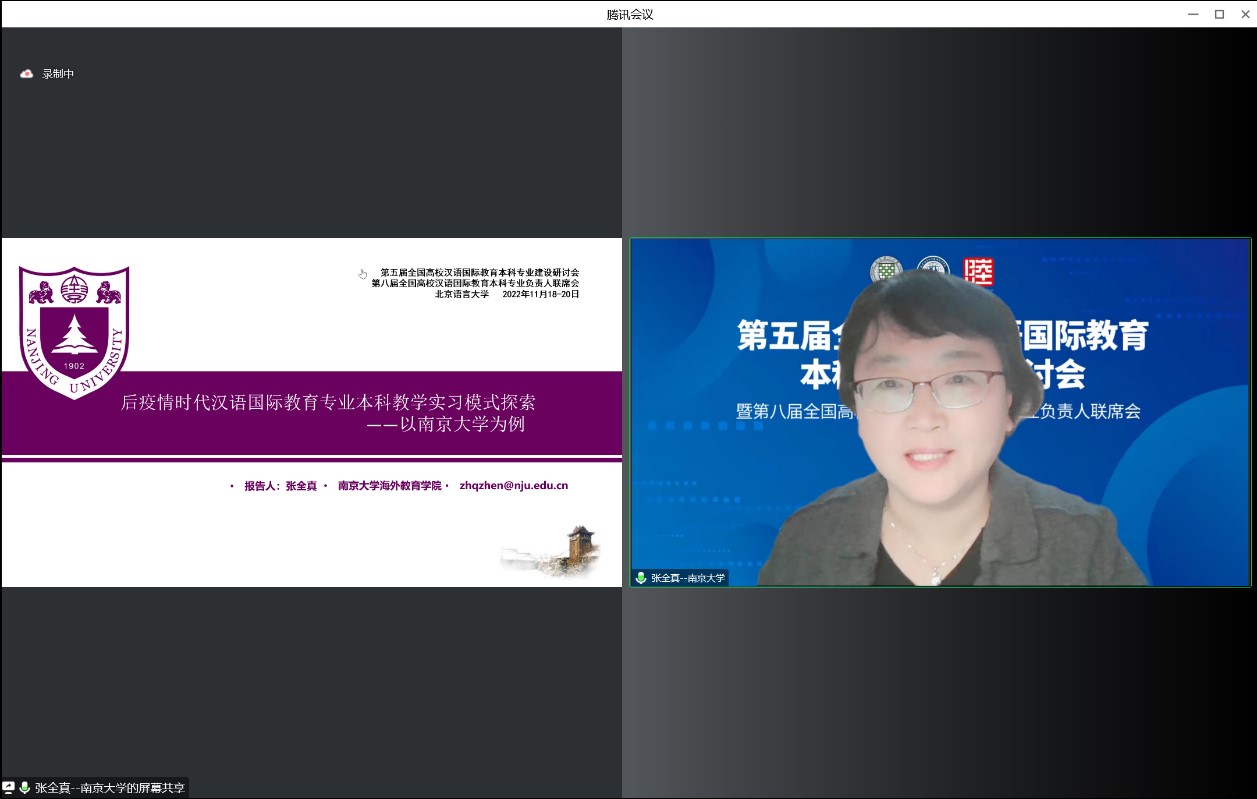Click the red square seal logo in the video
The height and width of the screenshot is (799, 1257).
[x=978, y=271]
